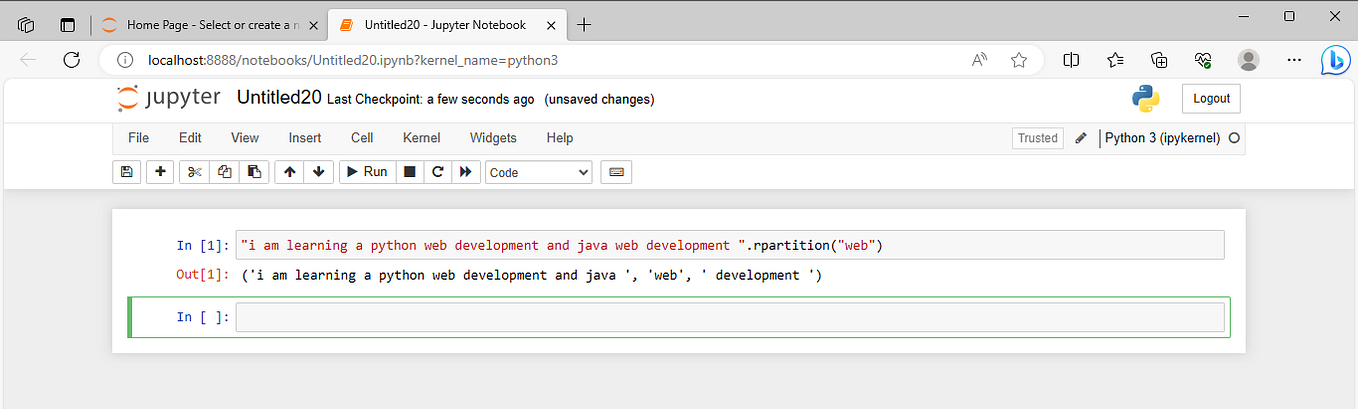Open the cell type Code dropdown
Viewport: 1358px width, 409px height.
[538, 172]
